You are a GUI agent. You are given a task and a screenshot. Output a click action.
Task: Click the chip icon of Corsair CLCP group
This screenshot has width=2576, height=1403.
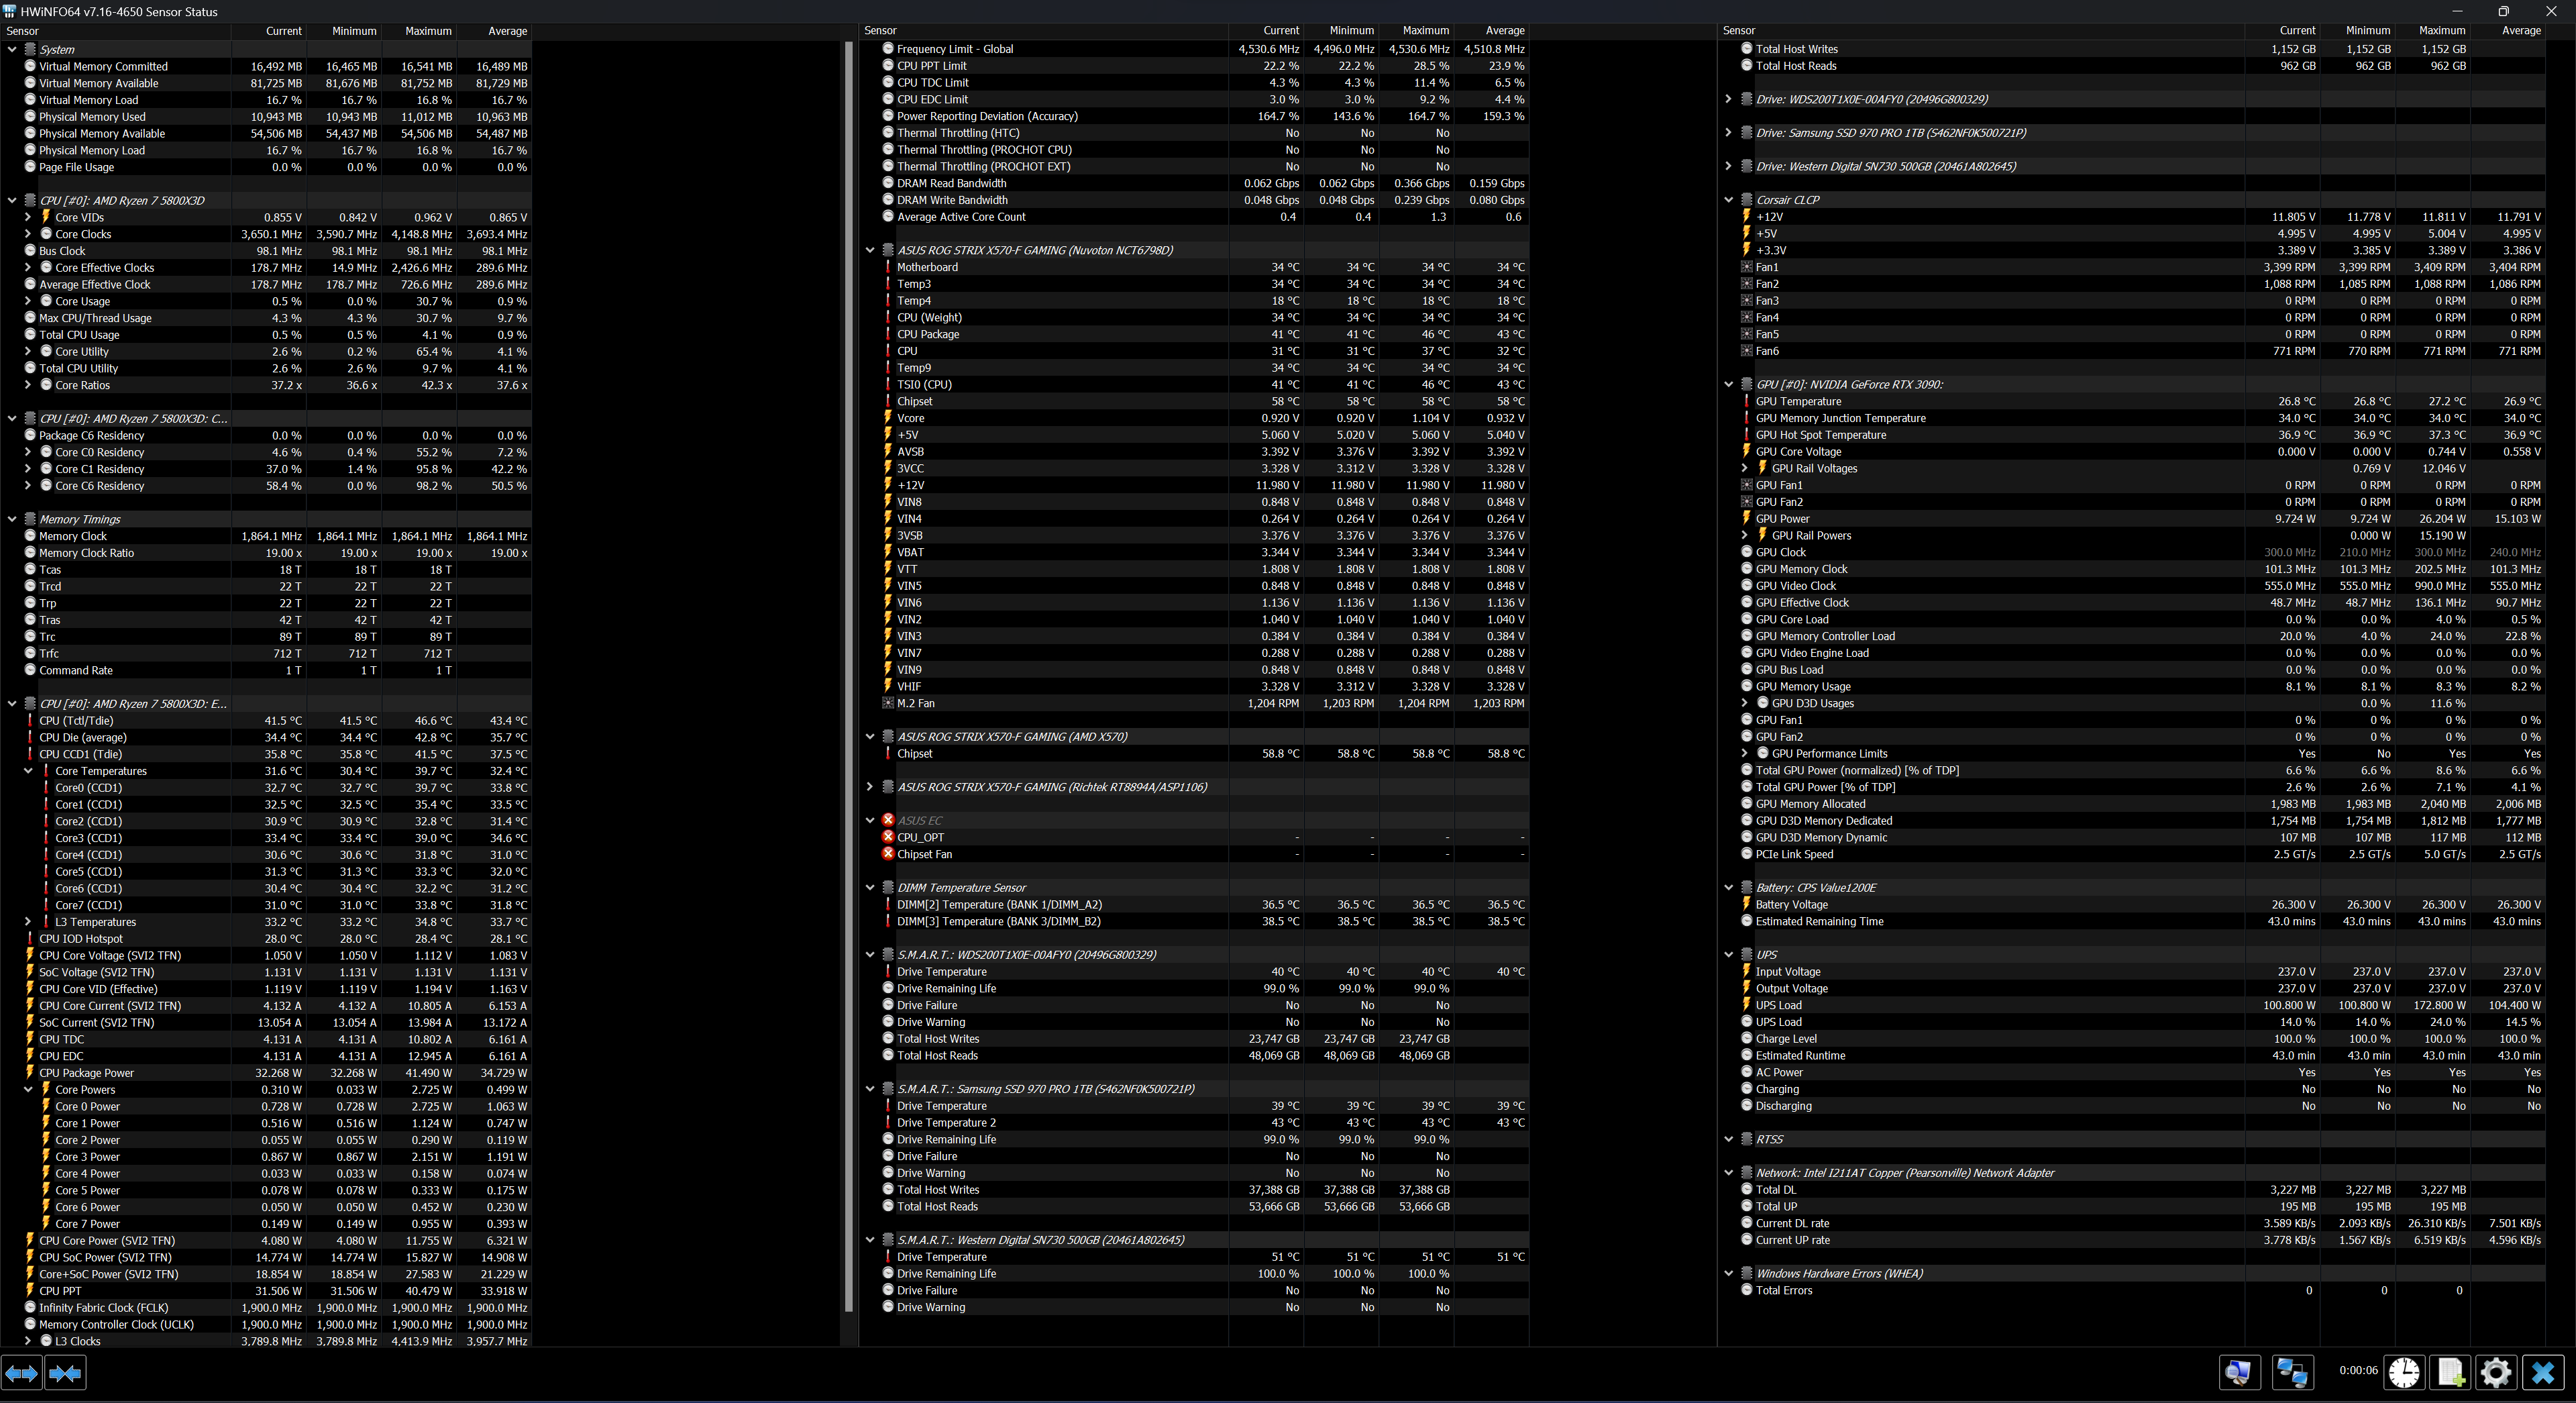(1747, 200)
